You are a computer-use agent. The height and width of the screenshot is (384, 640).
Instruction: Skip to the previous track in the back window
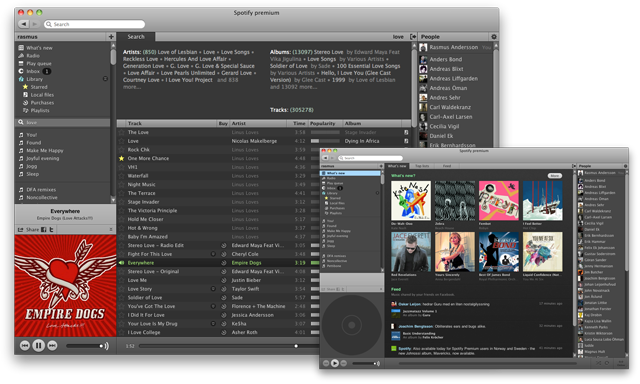pos(25,346)
